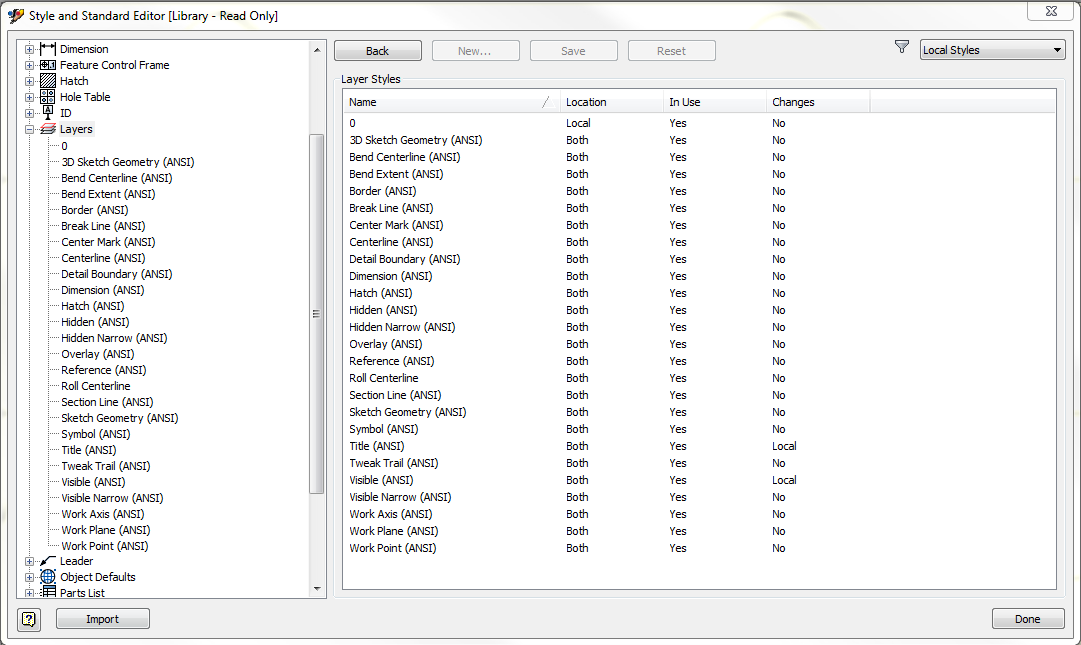Click the ID balloon icon

coord(48,112)
